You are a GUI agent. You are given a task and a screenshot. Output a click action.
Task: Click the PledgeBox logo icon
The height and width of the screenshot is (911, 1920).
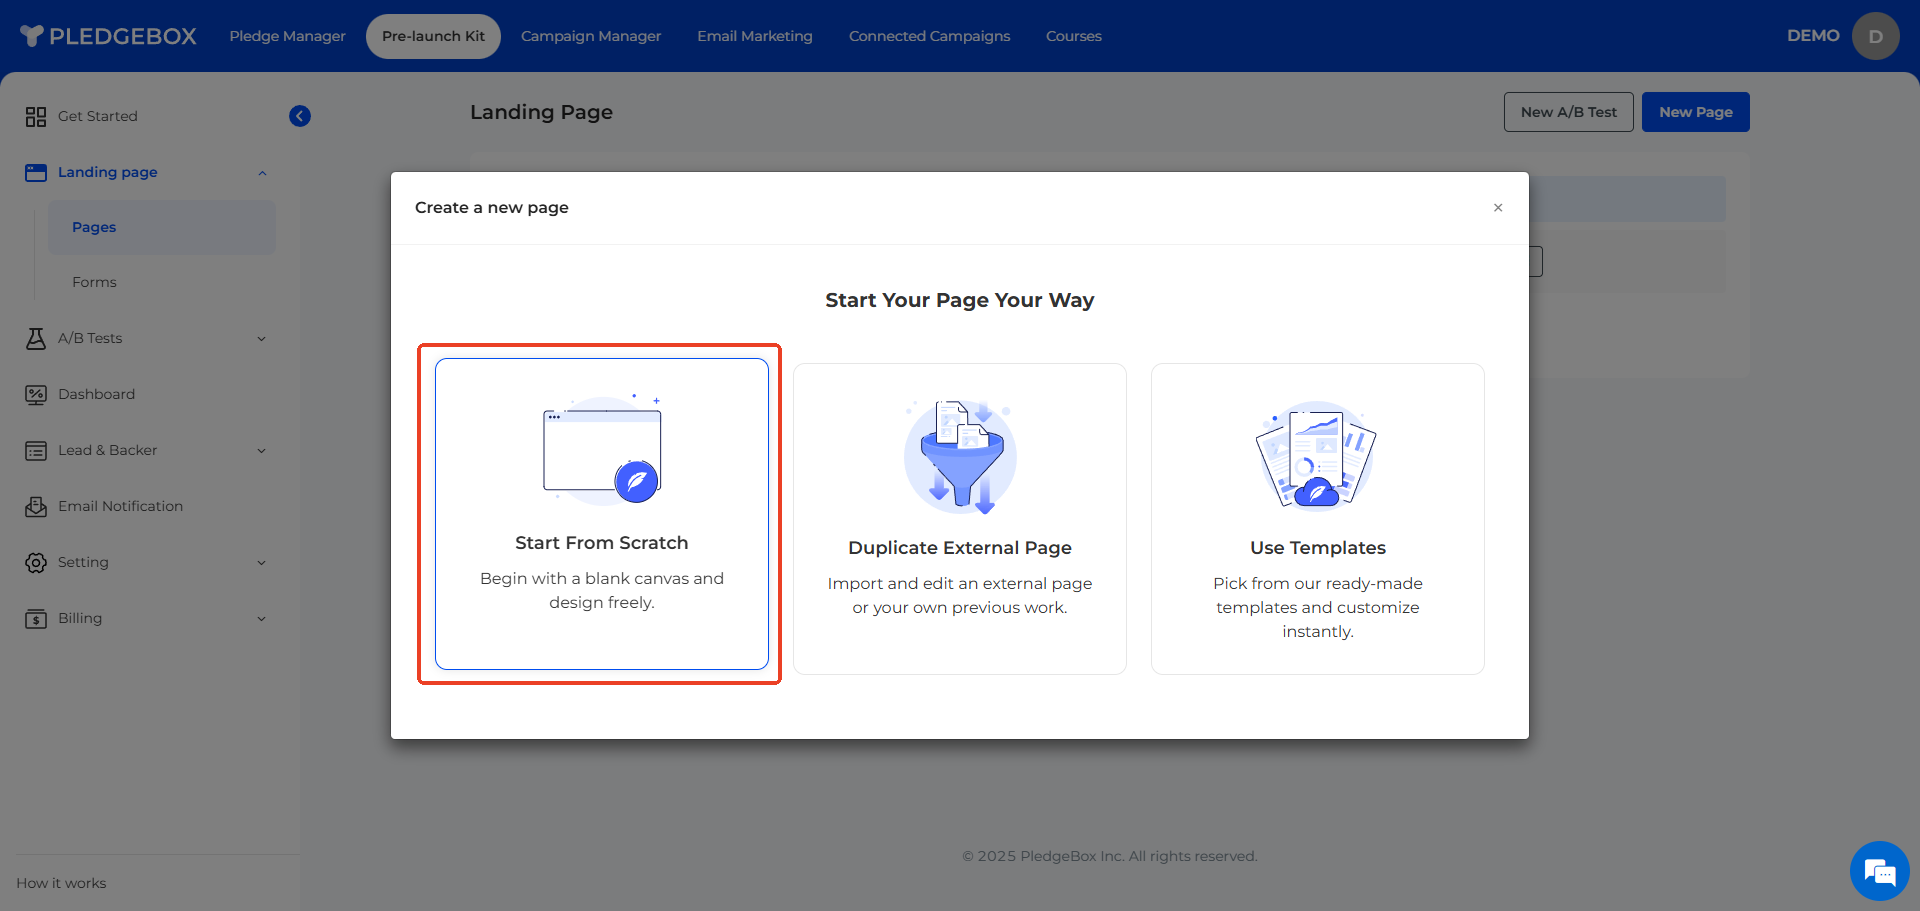tap(32, 36)
